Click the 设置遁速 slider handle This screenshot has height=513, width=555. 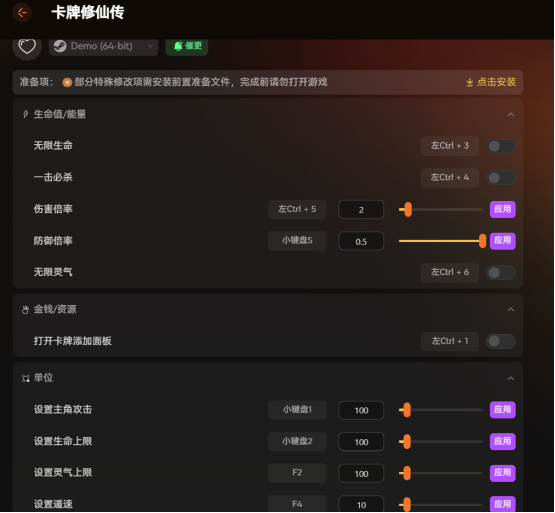[x=407, y=504]
